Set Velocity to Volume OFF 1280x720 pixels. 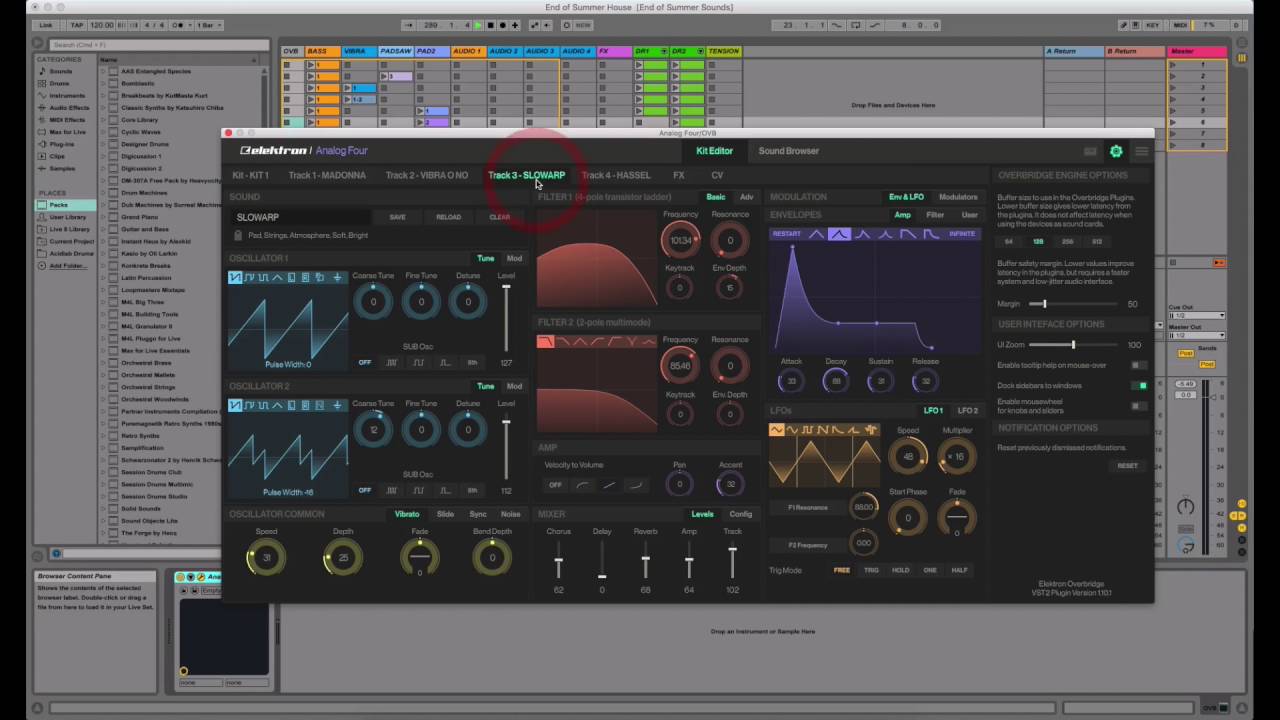click(555, 485)
